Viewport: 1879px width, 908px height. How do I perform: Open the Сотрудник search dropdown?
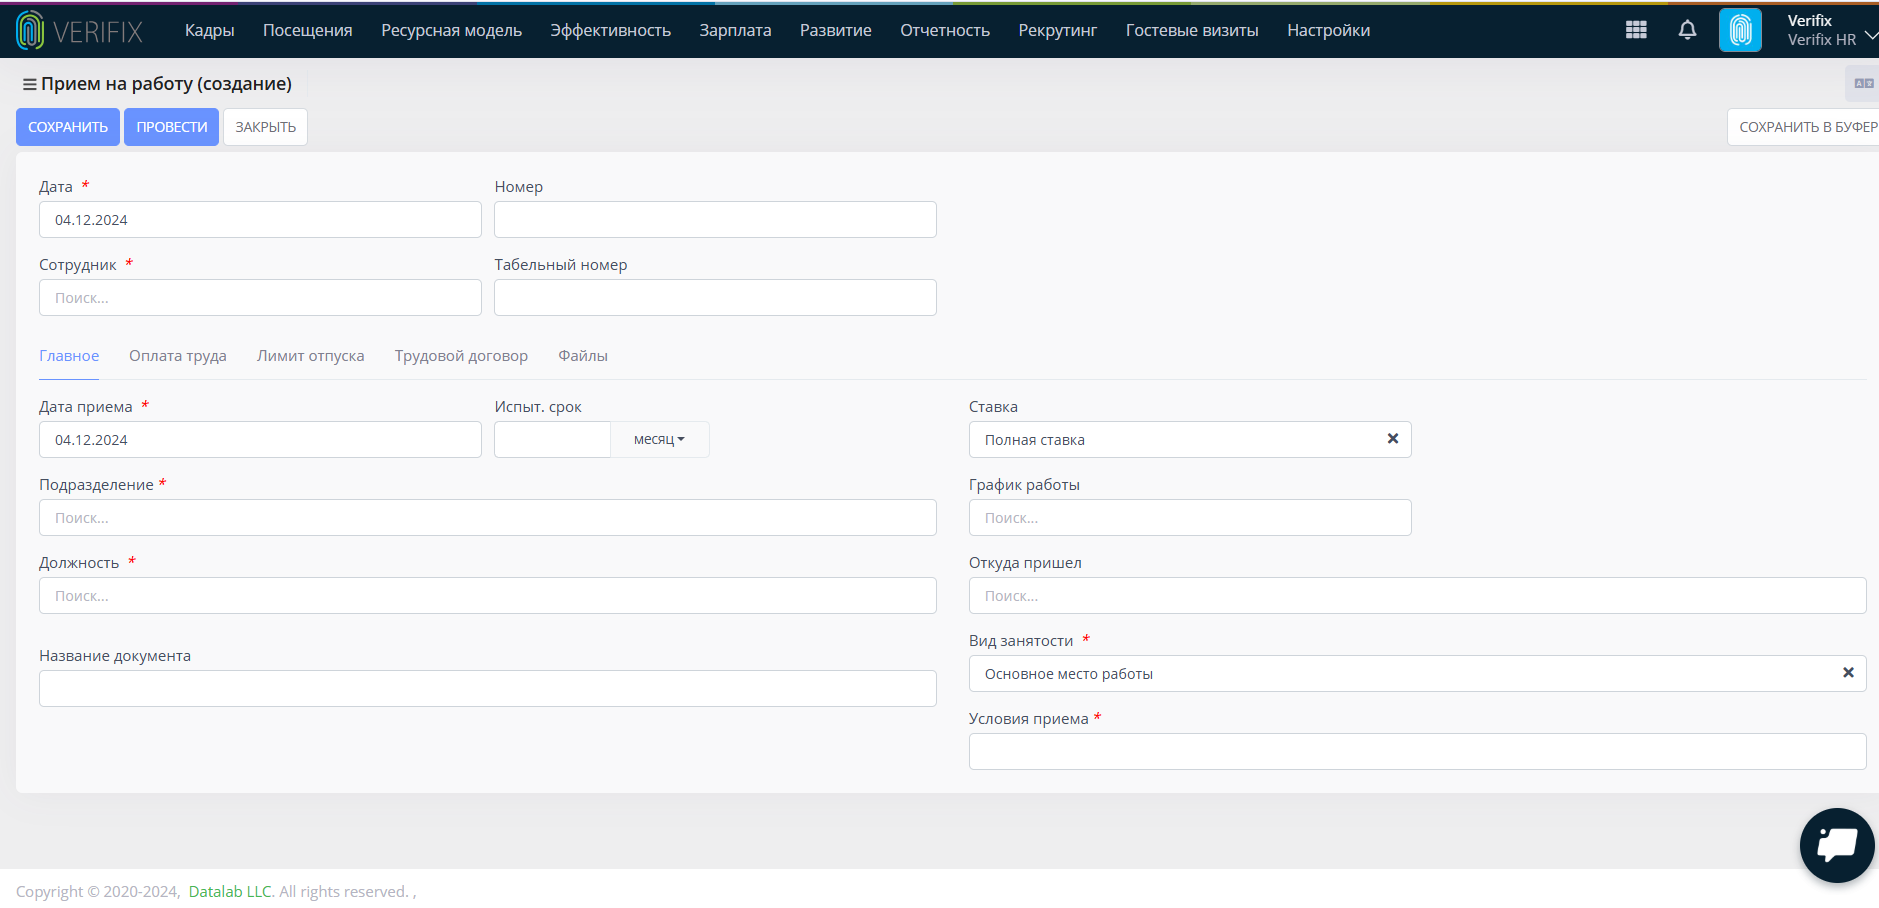pyautogui.click(x=260, y=298)
